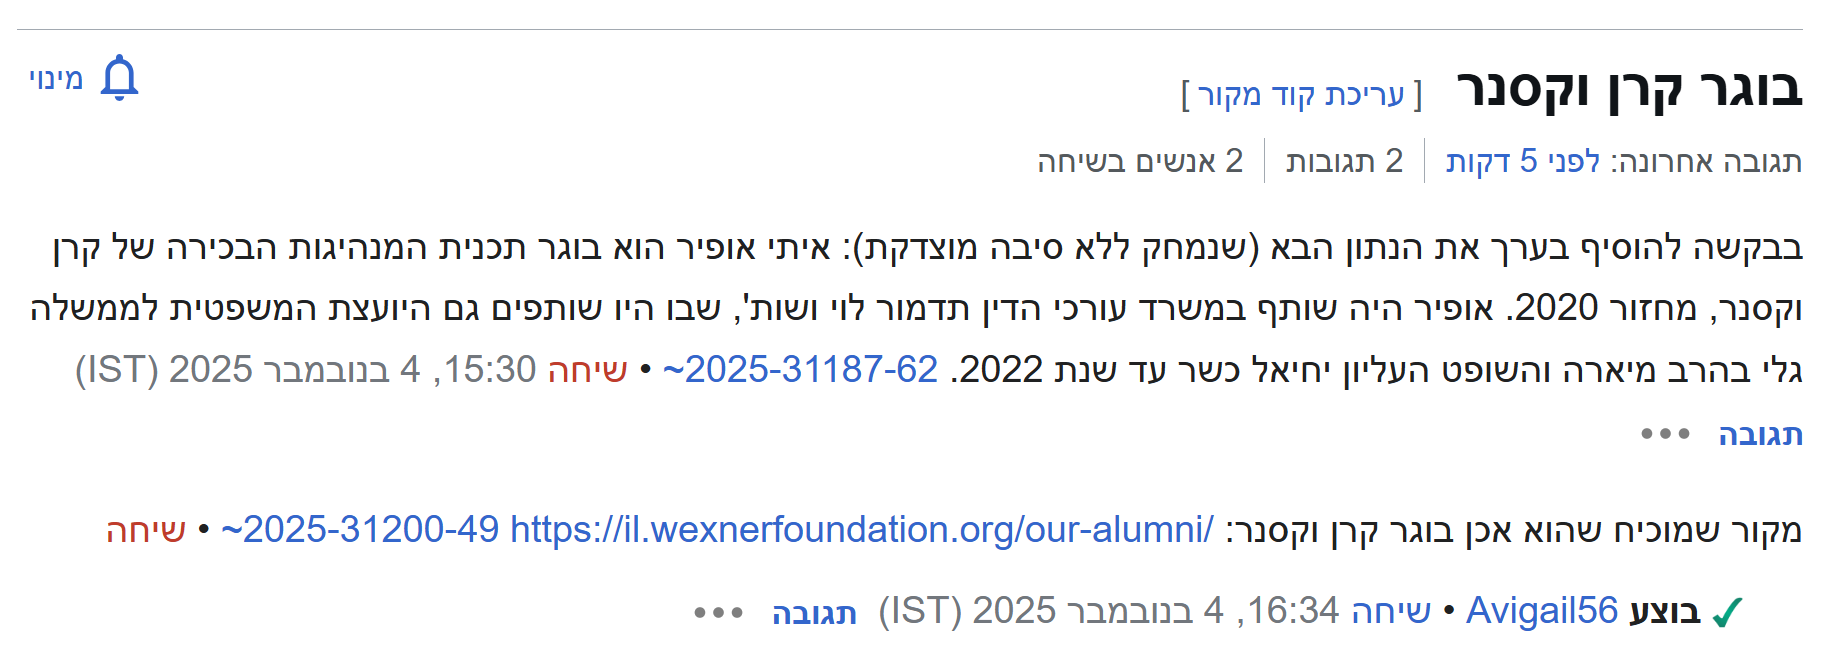The image size is (1827, 662).
Task: Open red "שיחה" link next to ~2025-31187-62
Action: 587,370
